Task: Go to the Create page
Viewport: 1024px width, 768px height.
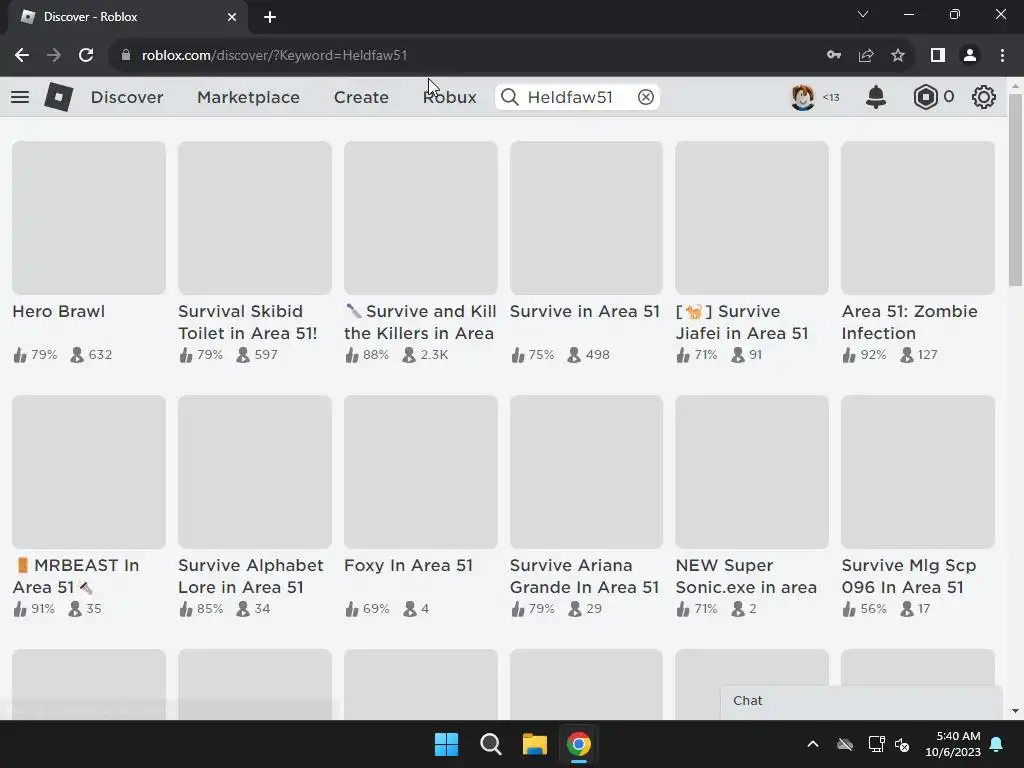Action: (x=361, y=97)
